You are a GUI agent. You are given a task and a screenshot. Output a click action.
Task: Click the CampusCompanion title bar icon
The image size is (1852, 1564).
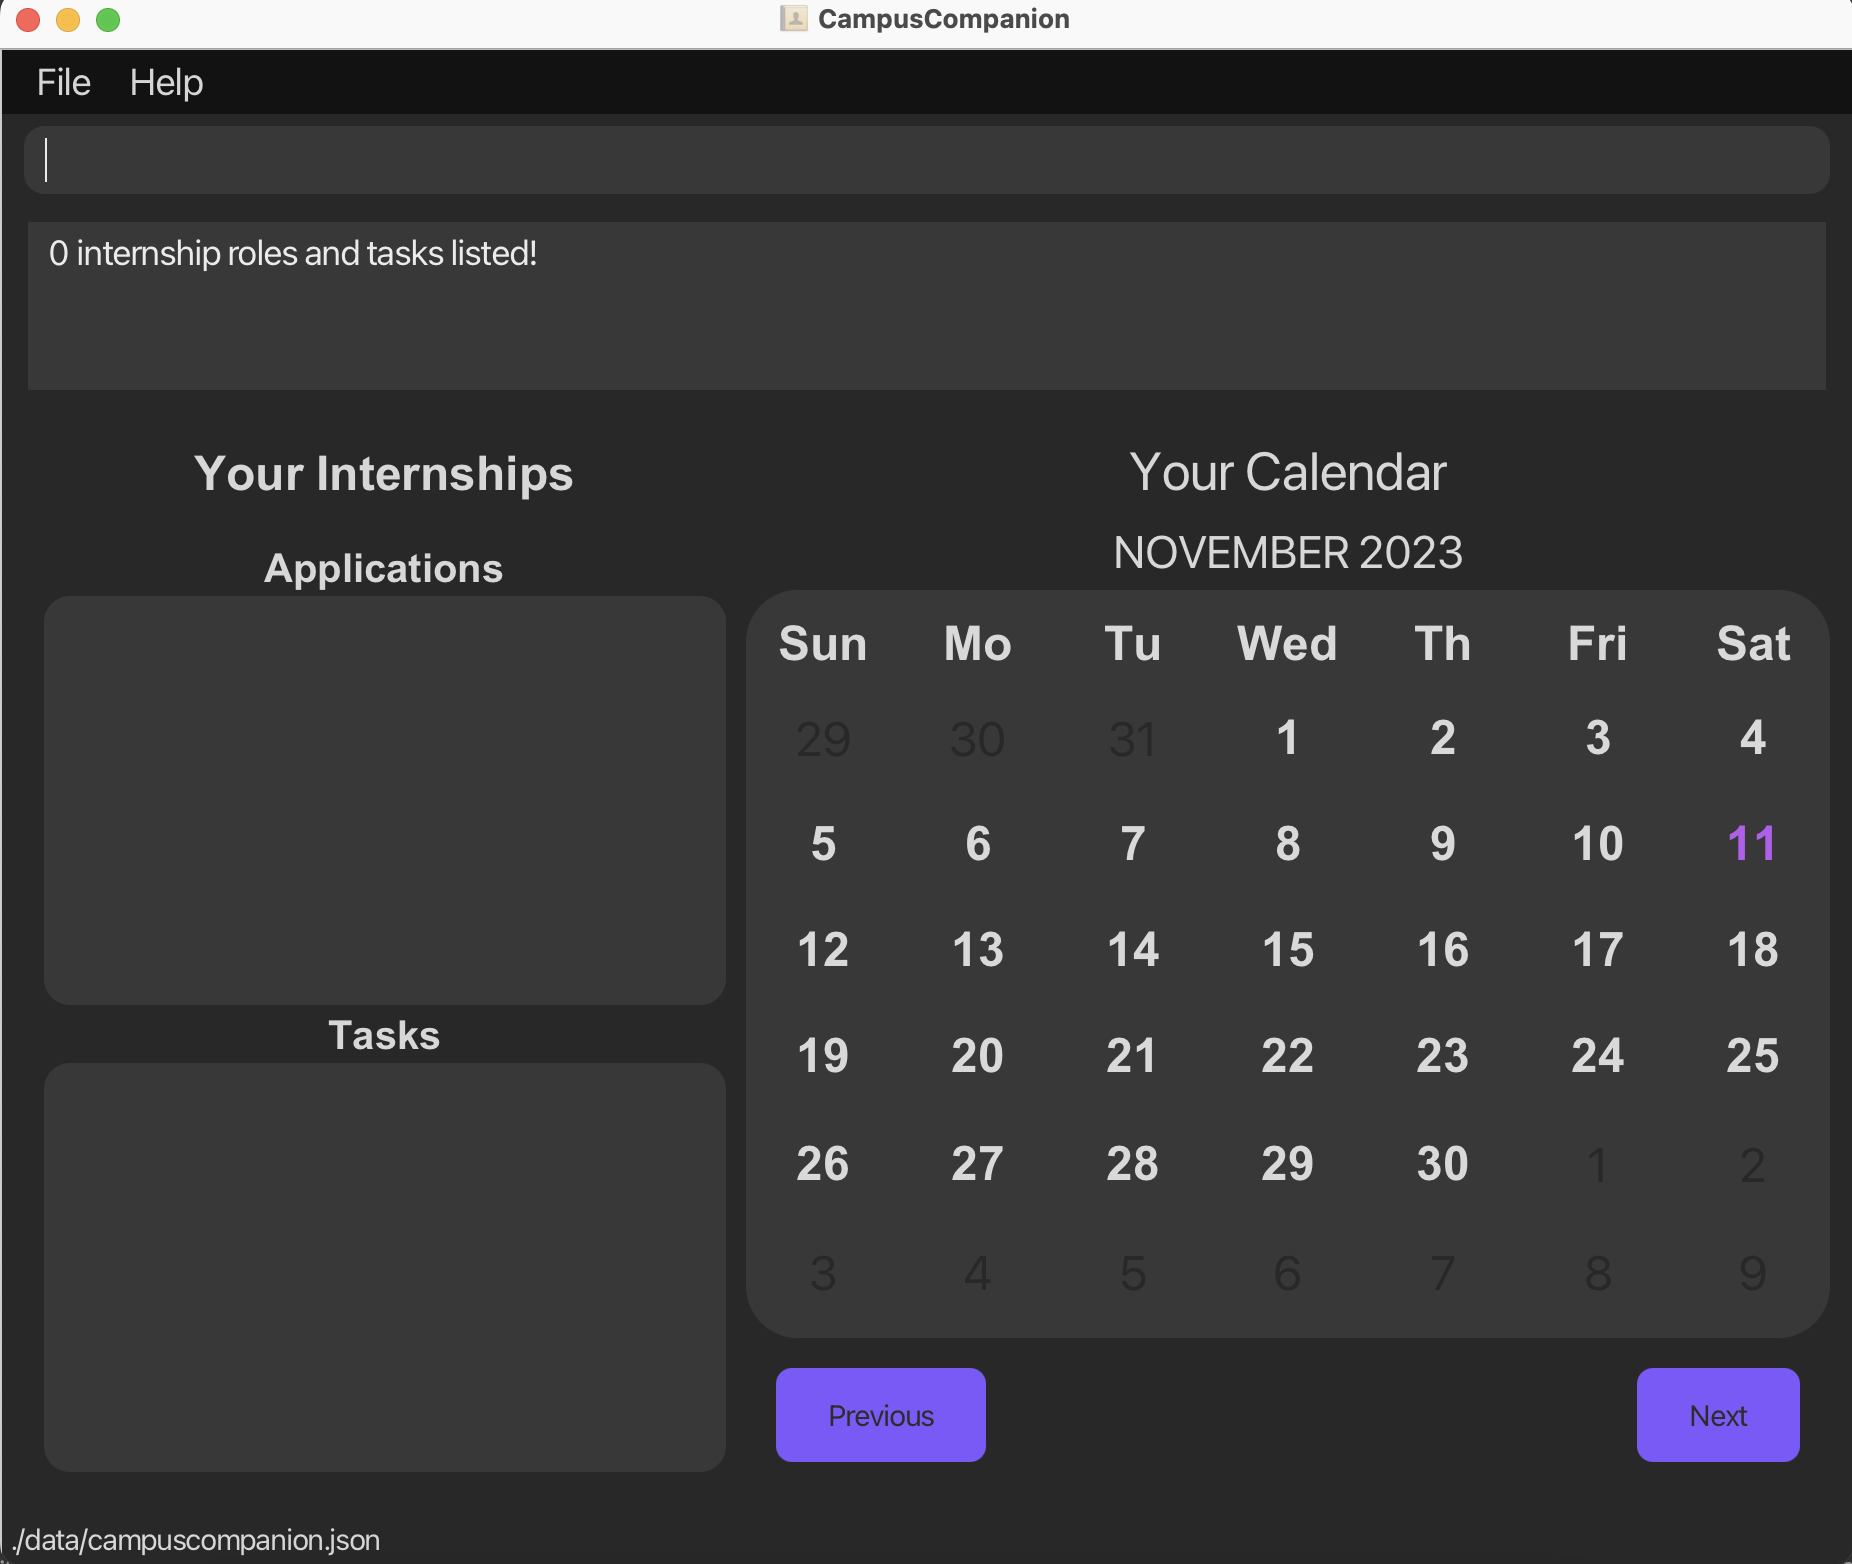[793, 19]
